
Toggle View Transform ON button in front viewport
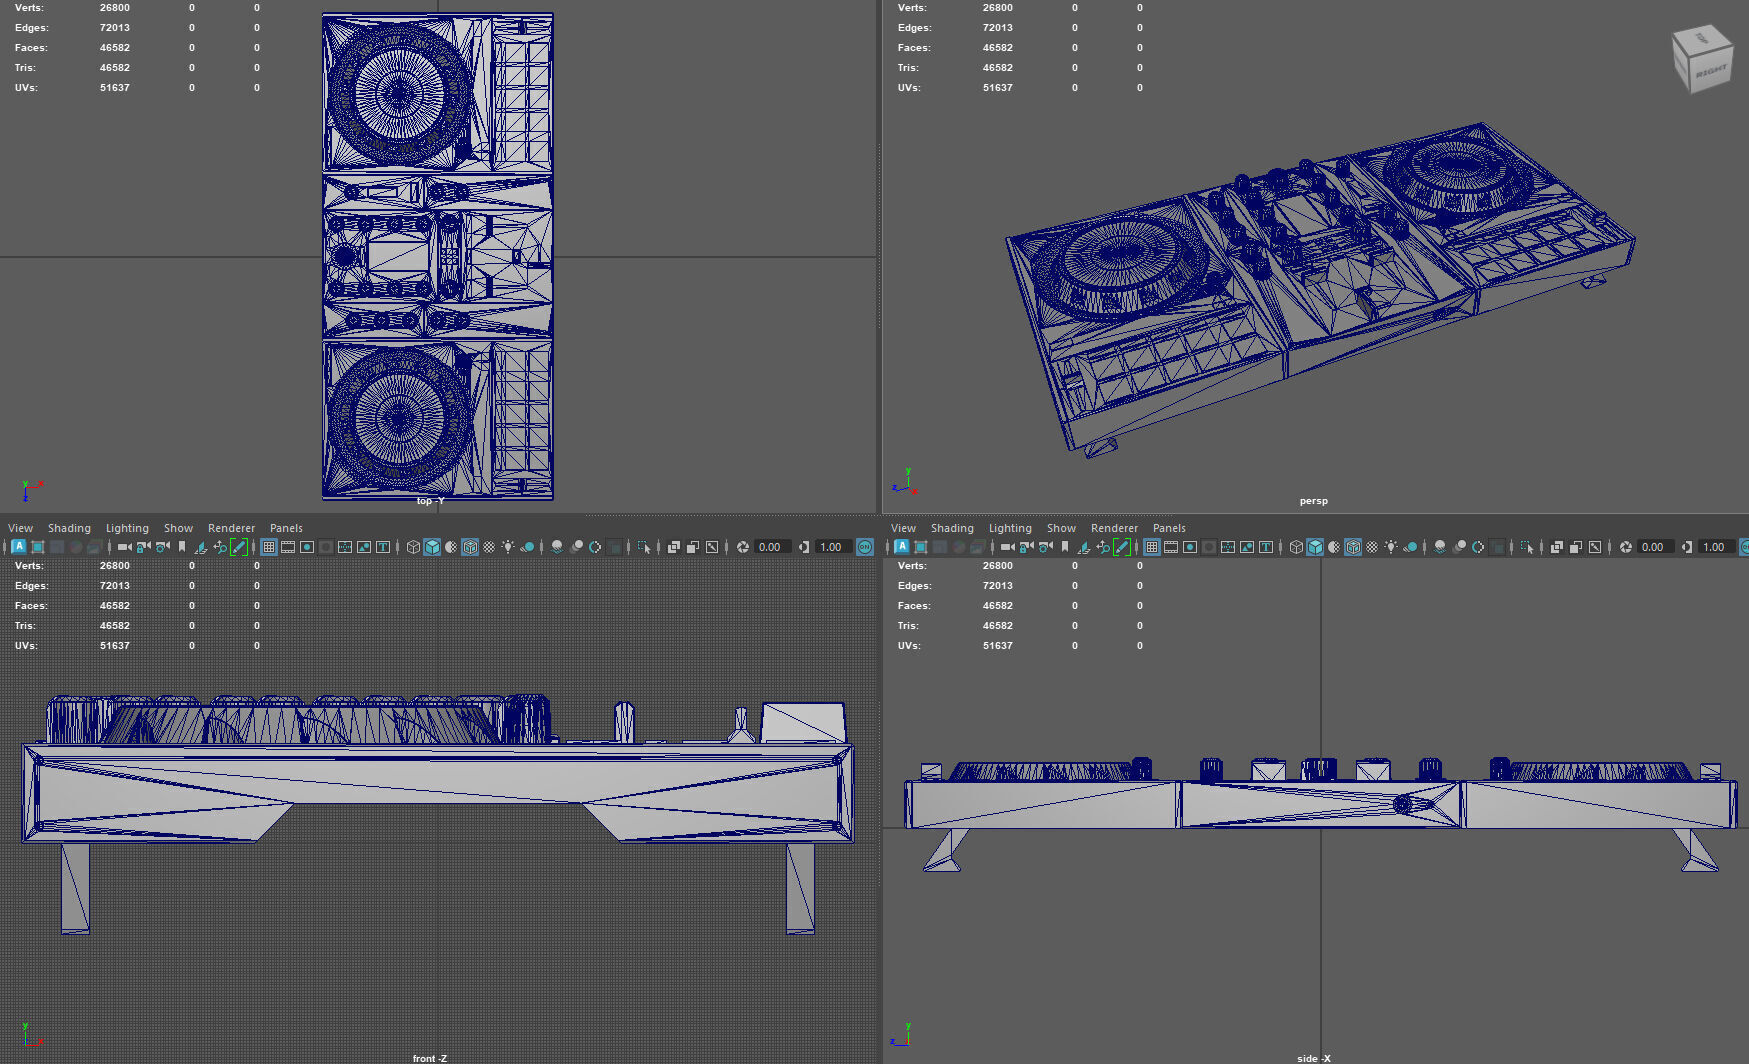coord(865,547)
